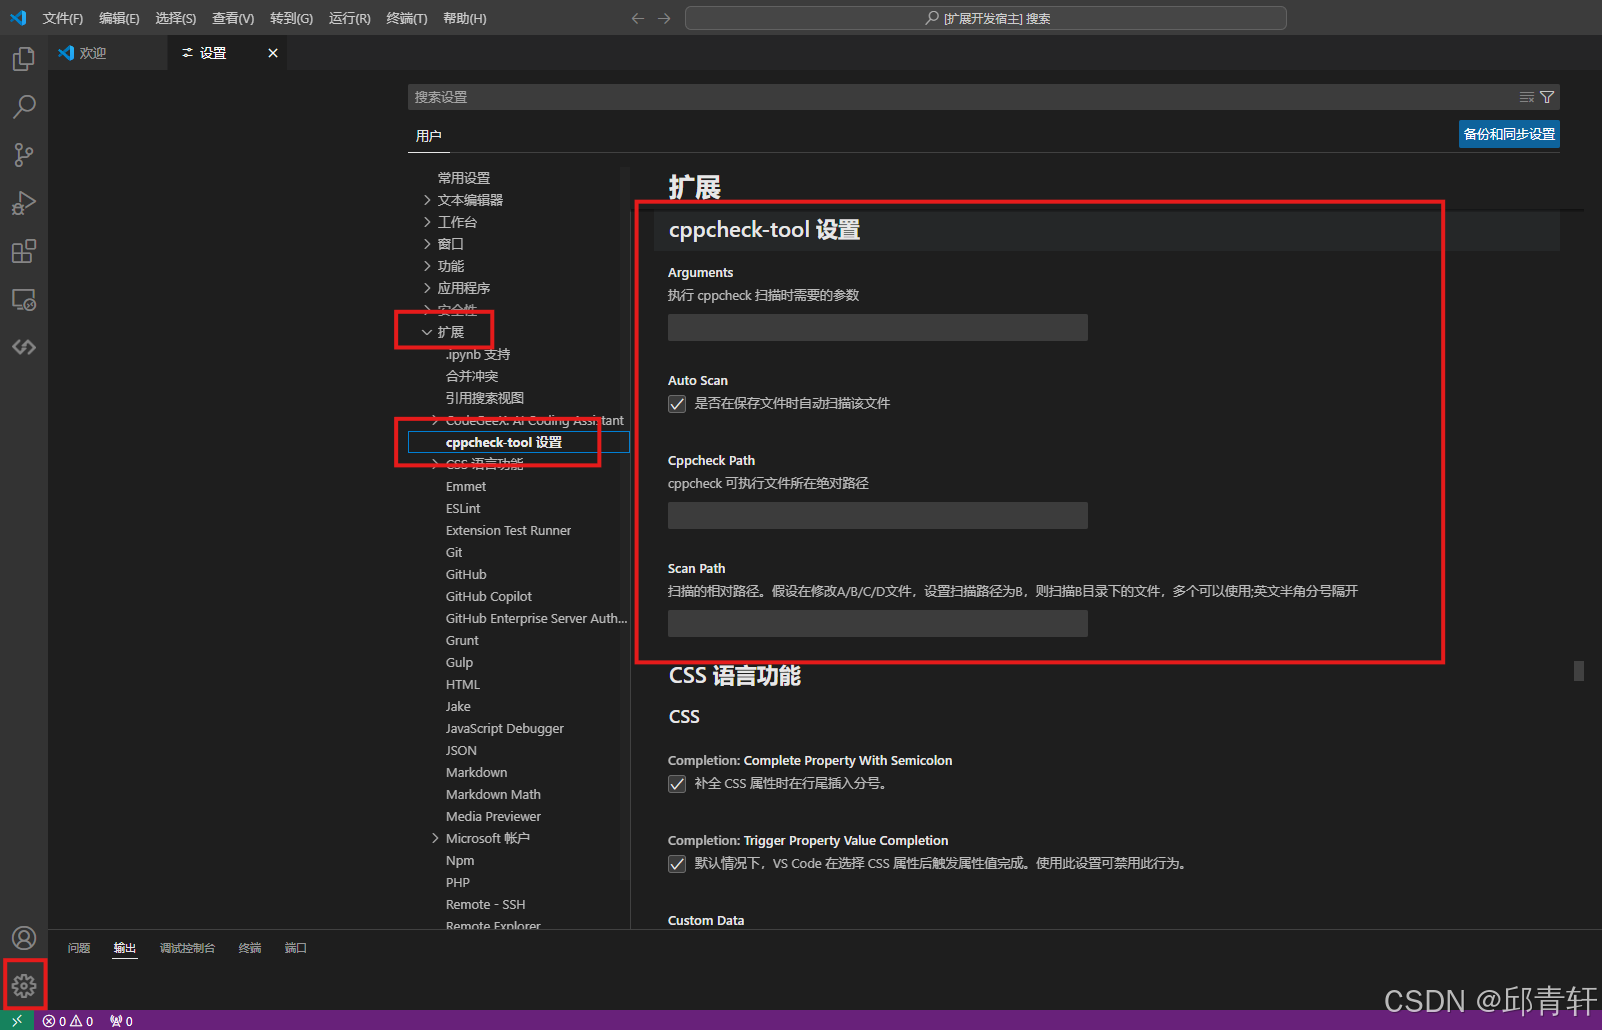
Task: Expand 工作台 in settings tree
Action: 427,222
